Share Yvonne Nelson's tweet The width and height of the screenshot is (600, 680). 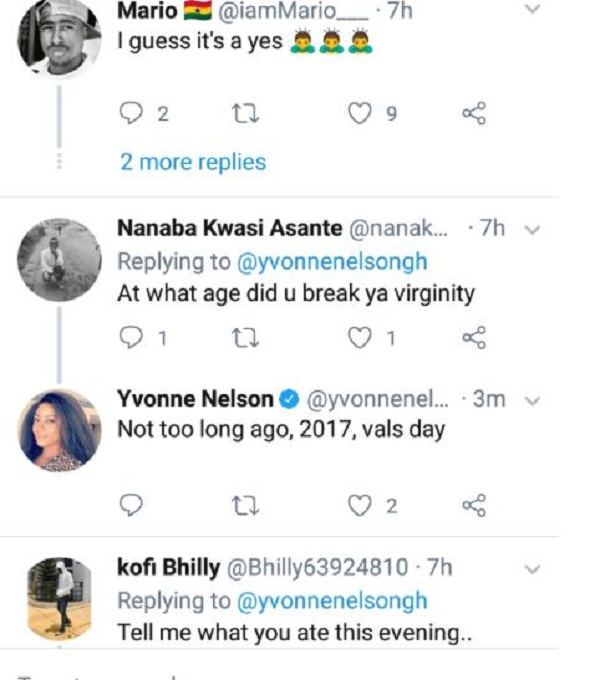(x=474, y=505)
